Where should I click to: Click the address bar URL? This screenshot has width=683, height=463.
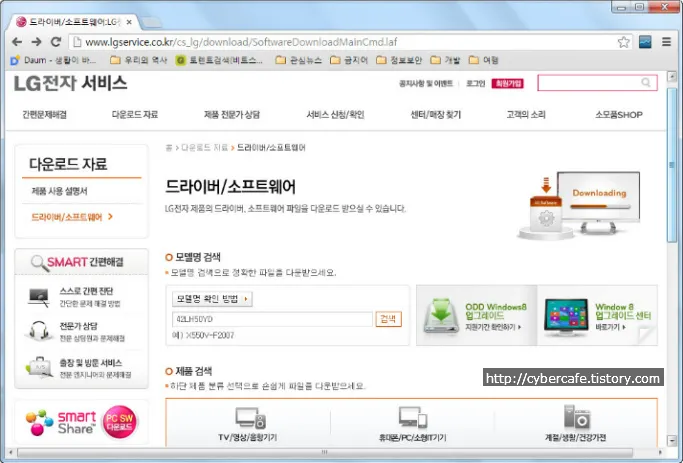coord(241,42)
